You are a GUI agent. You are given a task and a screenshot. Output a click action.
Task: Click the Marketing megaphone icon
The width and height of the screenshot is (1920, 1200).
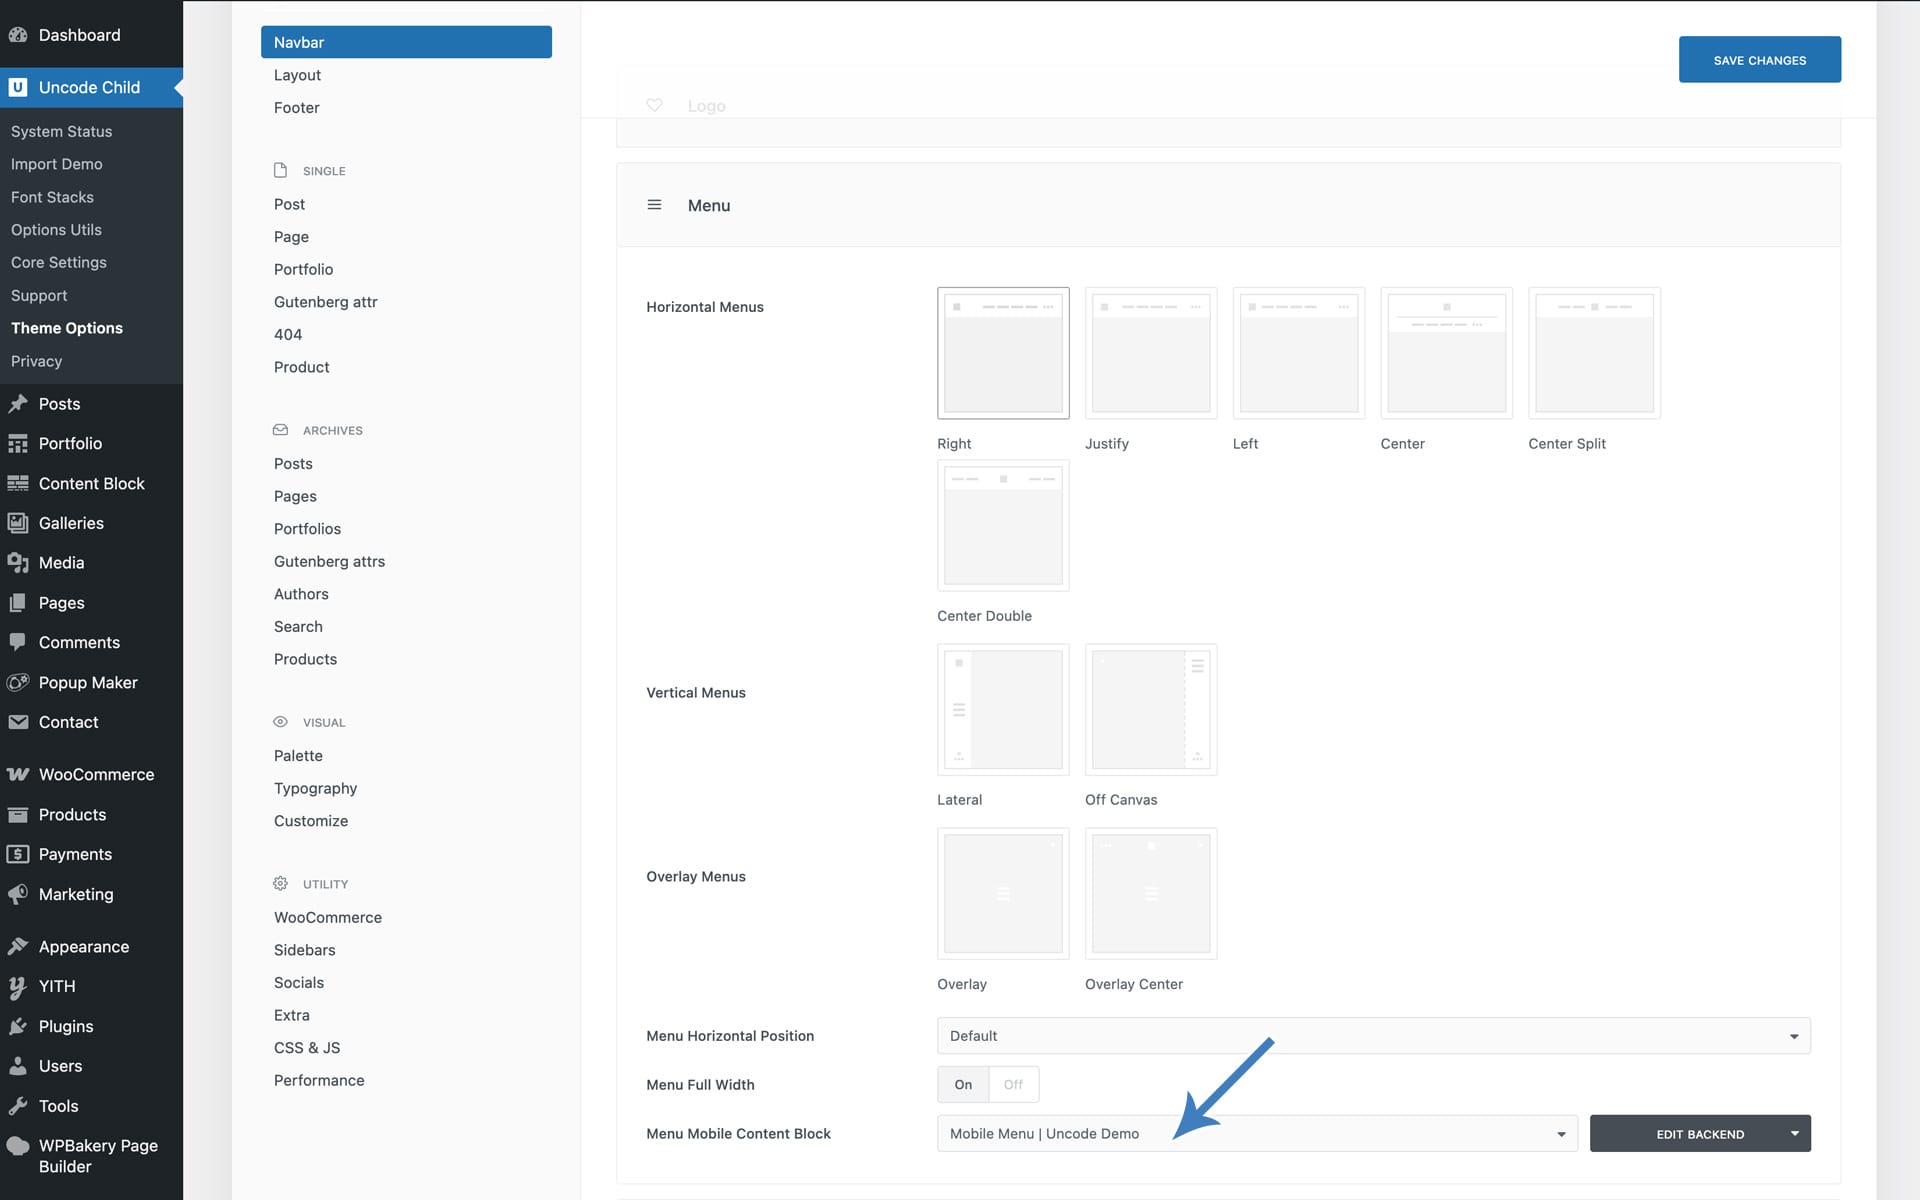coord(18,894)
